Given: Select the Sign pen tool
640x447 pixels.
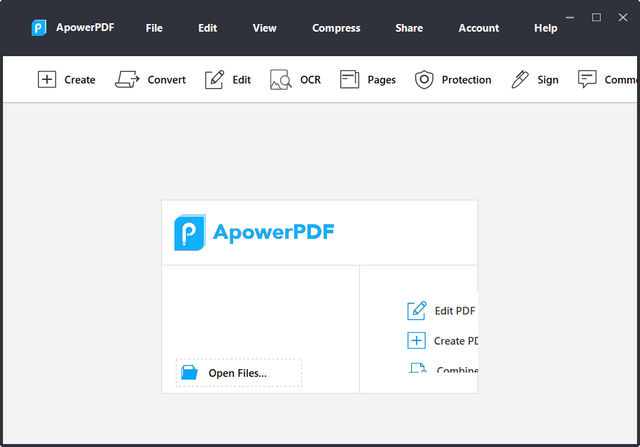Looking at the screenshot, I should [x=520, y=80].
